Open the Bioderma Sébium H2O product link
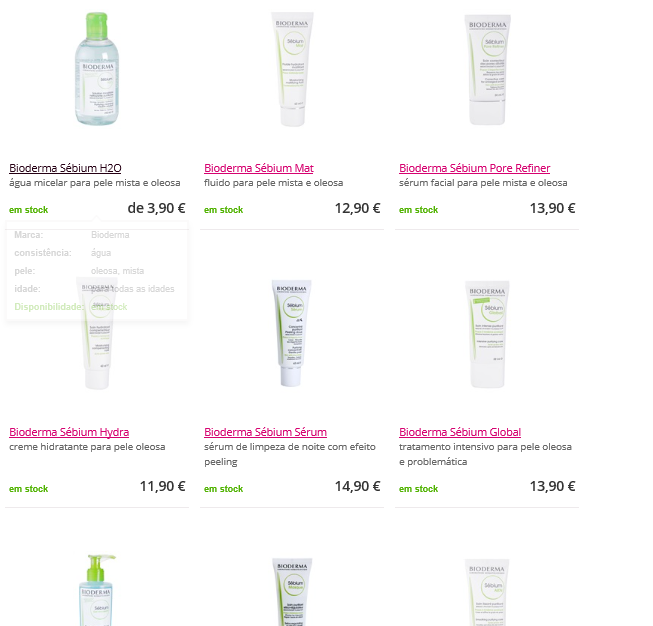653x626 pixels. click(x=65, y=168)
